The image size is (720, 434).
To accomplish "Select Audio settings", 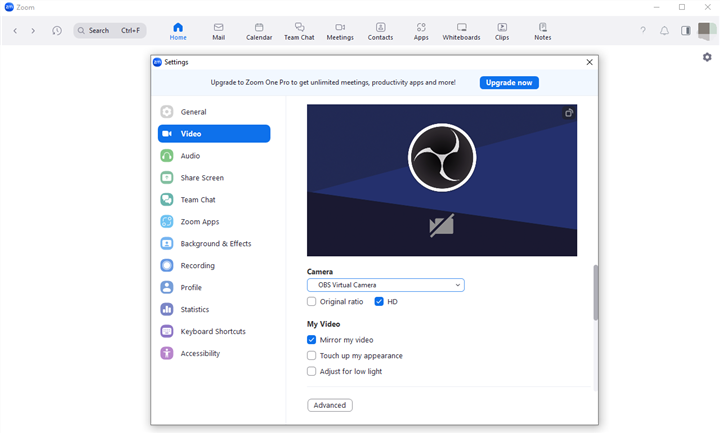I will pos(214,156).
